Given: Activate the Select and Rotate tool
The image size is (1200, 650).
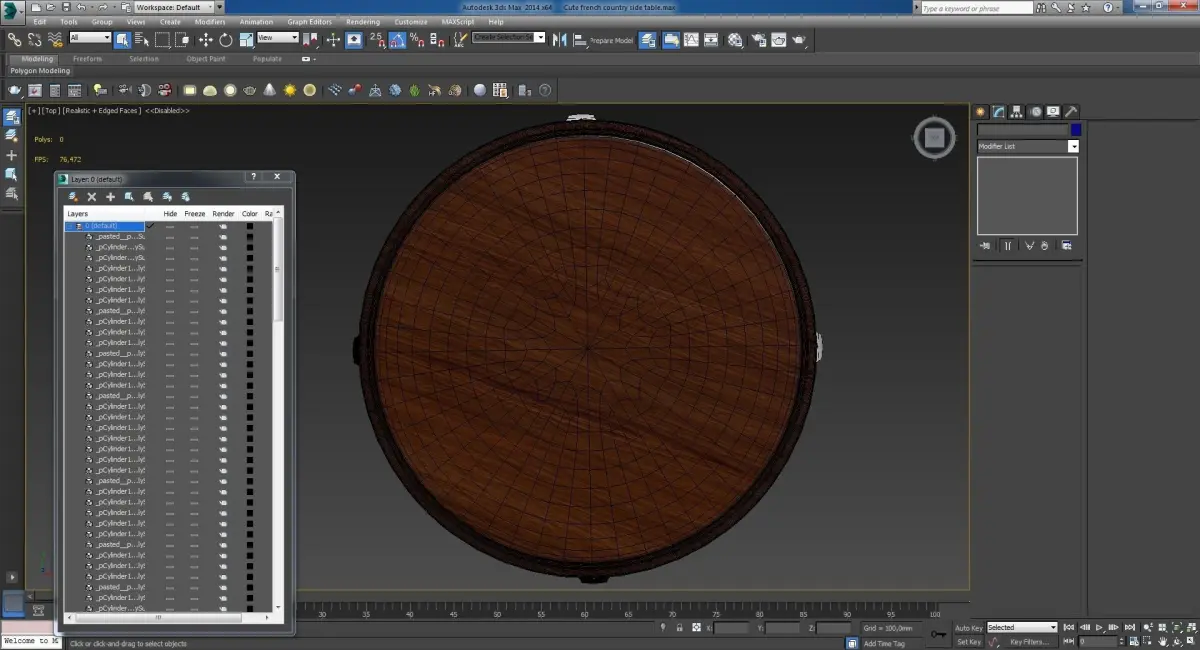Looking at the screenshot, I should [x=226, y=40].
